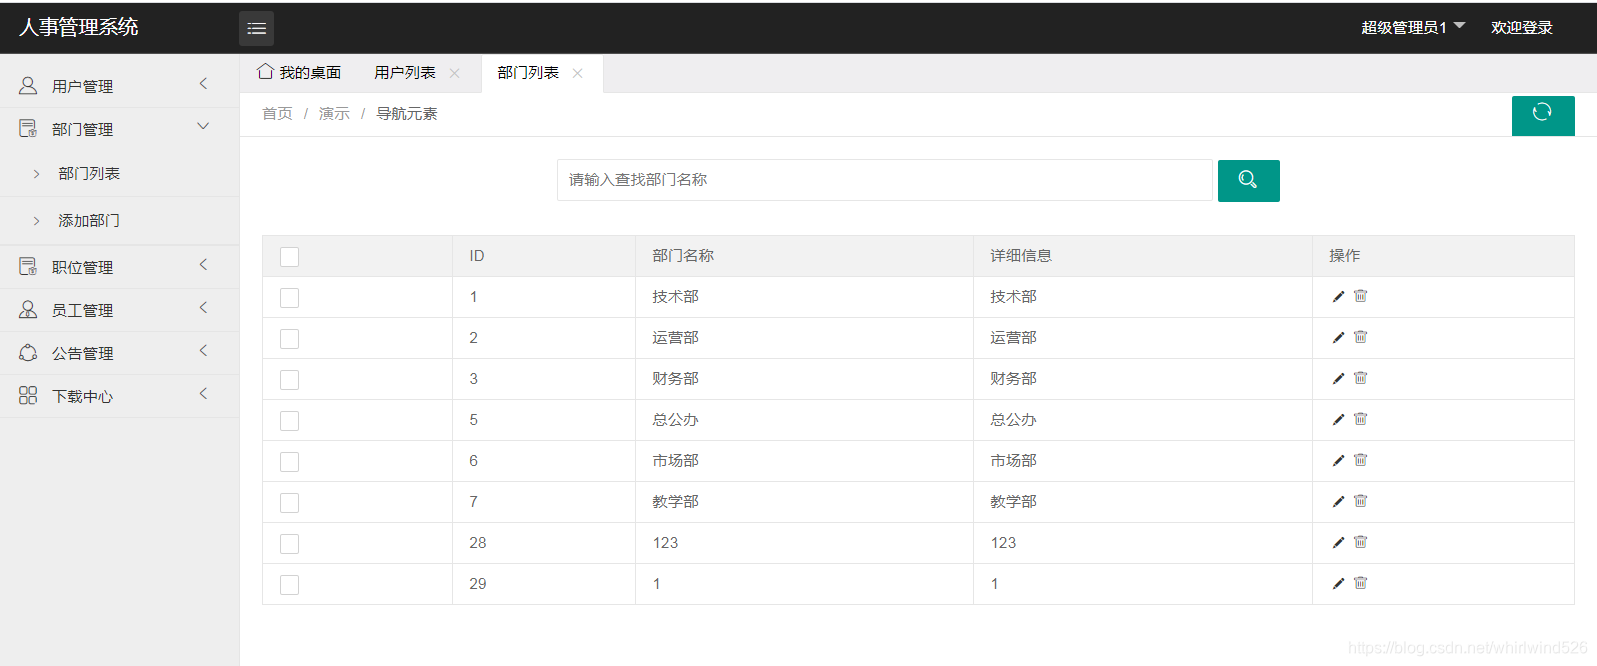Edit the 市场部 row with pencil icon
1597x666 pixels.
(x=1338, y=461)
